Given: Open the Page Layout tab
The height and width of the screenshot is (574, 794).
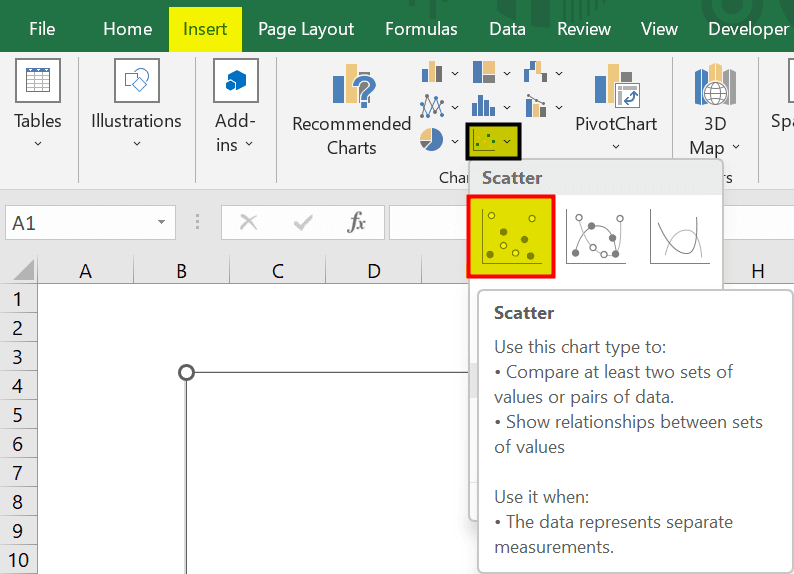Looking at the screenshot, I should tap(306, 29).
